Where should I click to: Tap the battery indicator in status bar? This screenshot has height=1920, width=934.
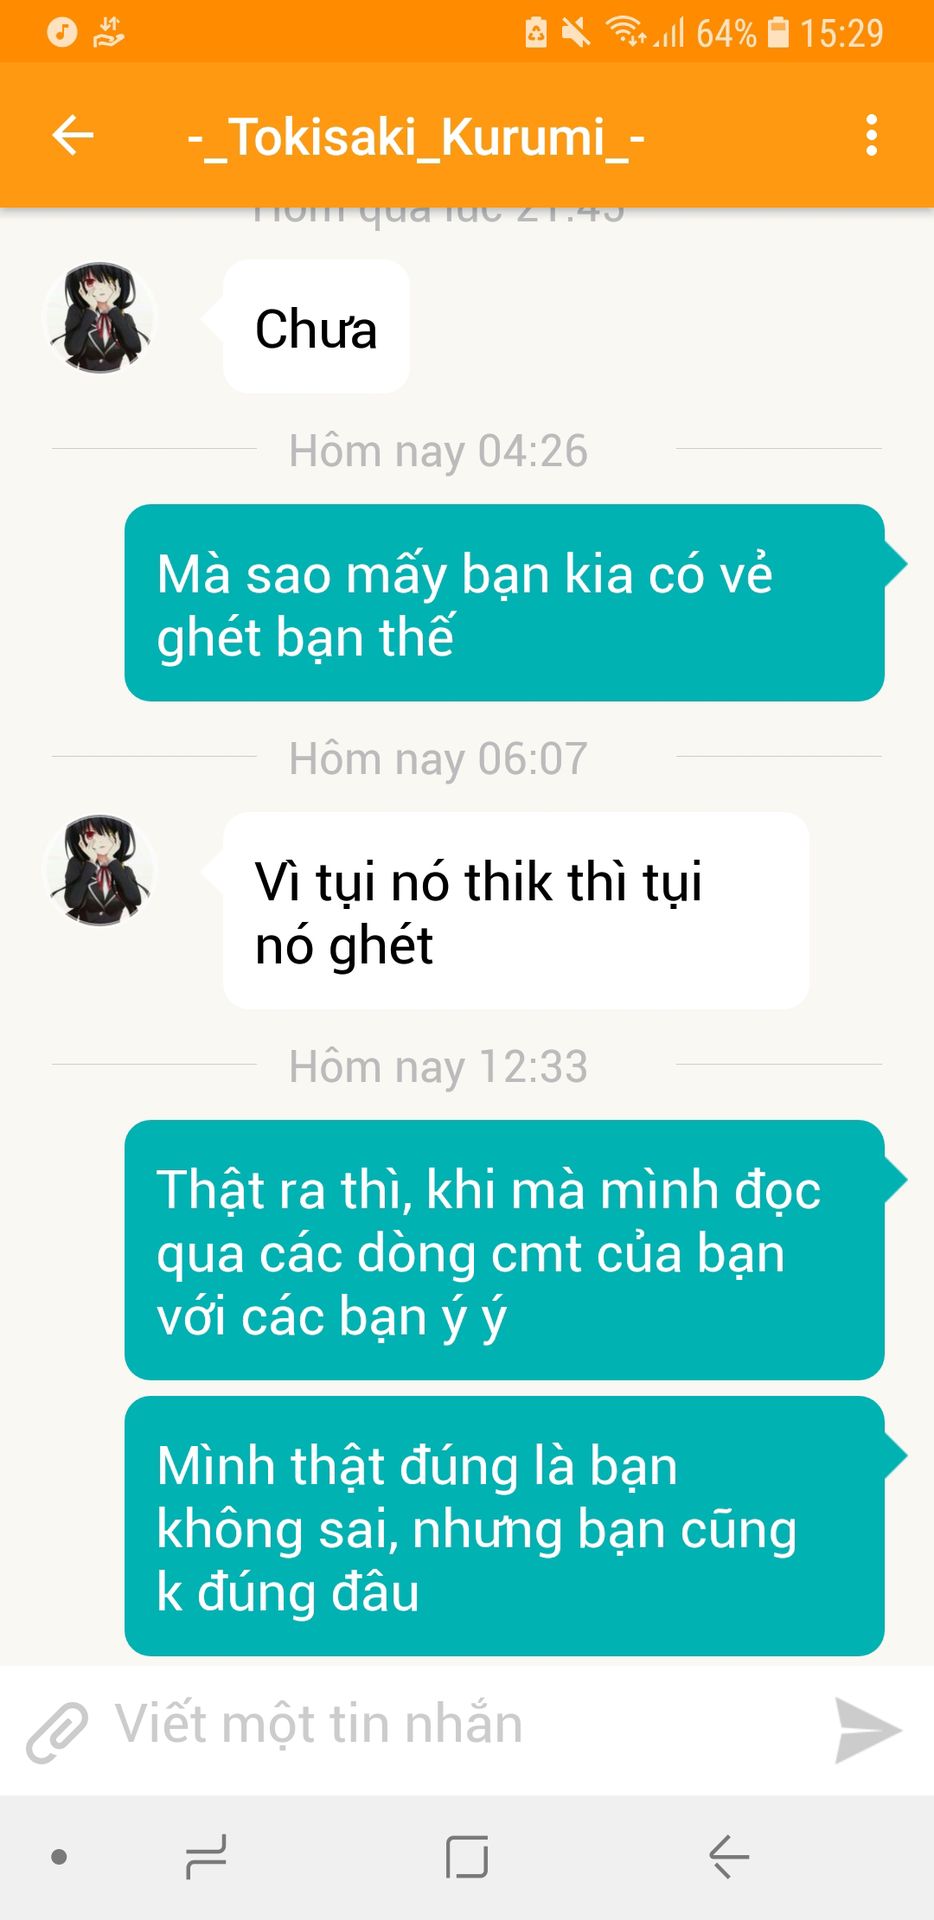tap(778, 32)
